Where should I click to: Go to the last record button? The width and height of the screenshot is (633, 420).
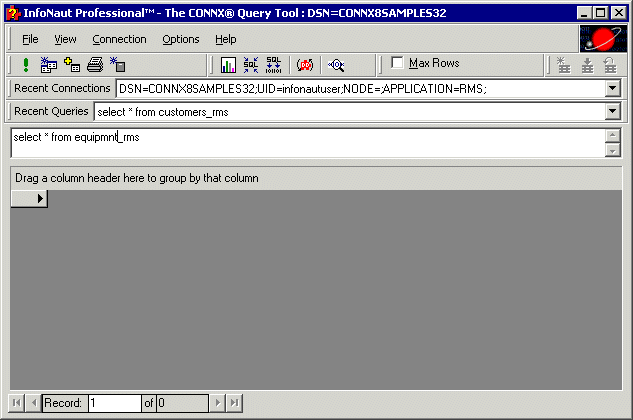click(235, 403)
